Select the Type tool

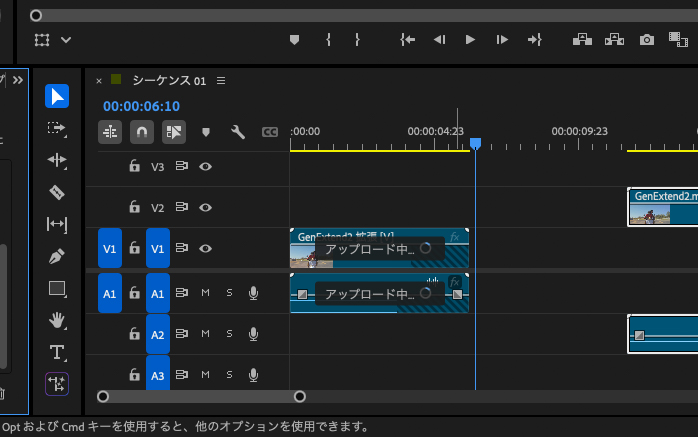(57, 352)
